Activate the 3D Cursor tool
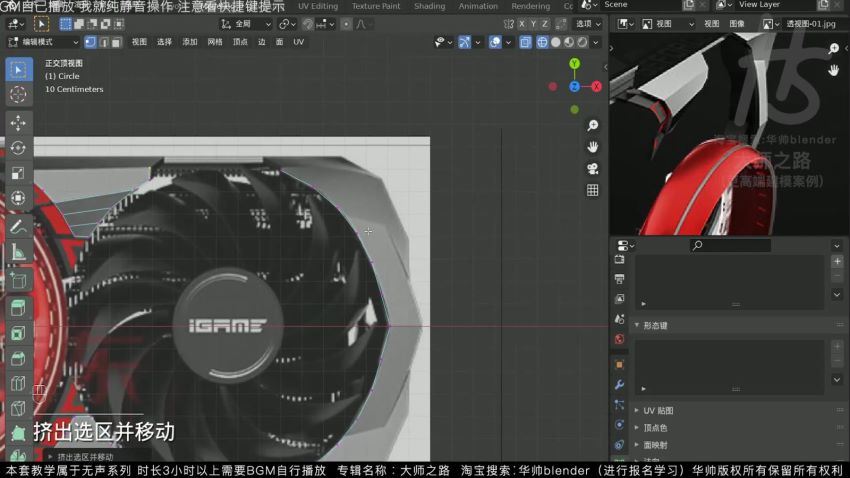 18,94
